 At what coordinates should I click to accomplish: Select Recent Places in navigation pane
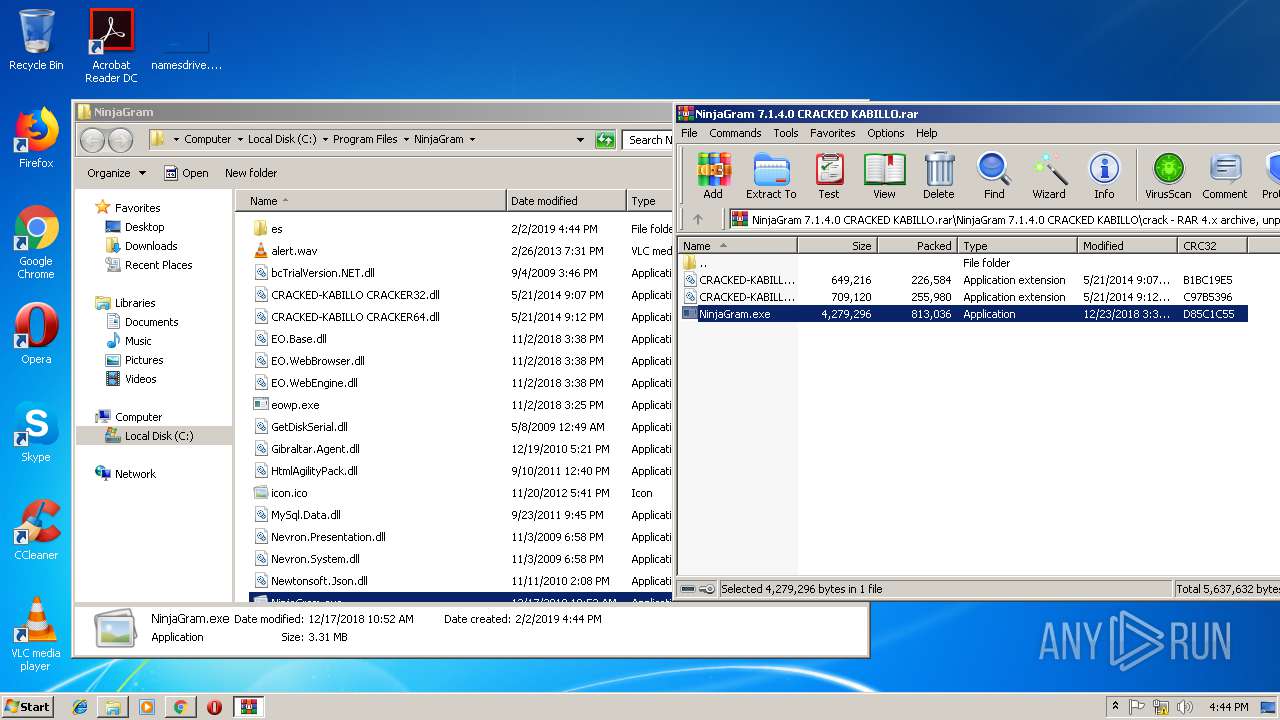point(158,265)
